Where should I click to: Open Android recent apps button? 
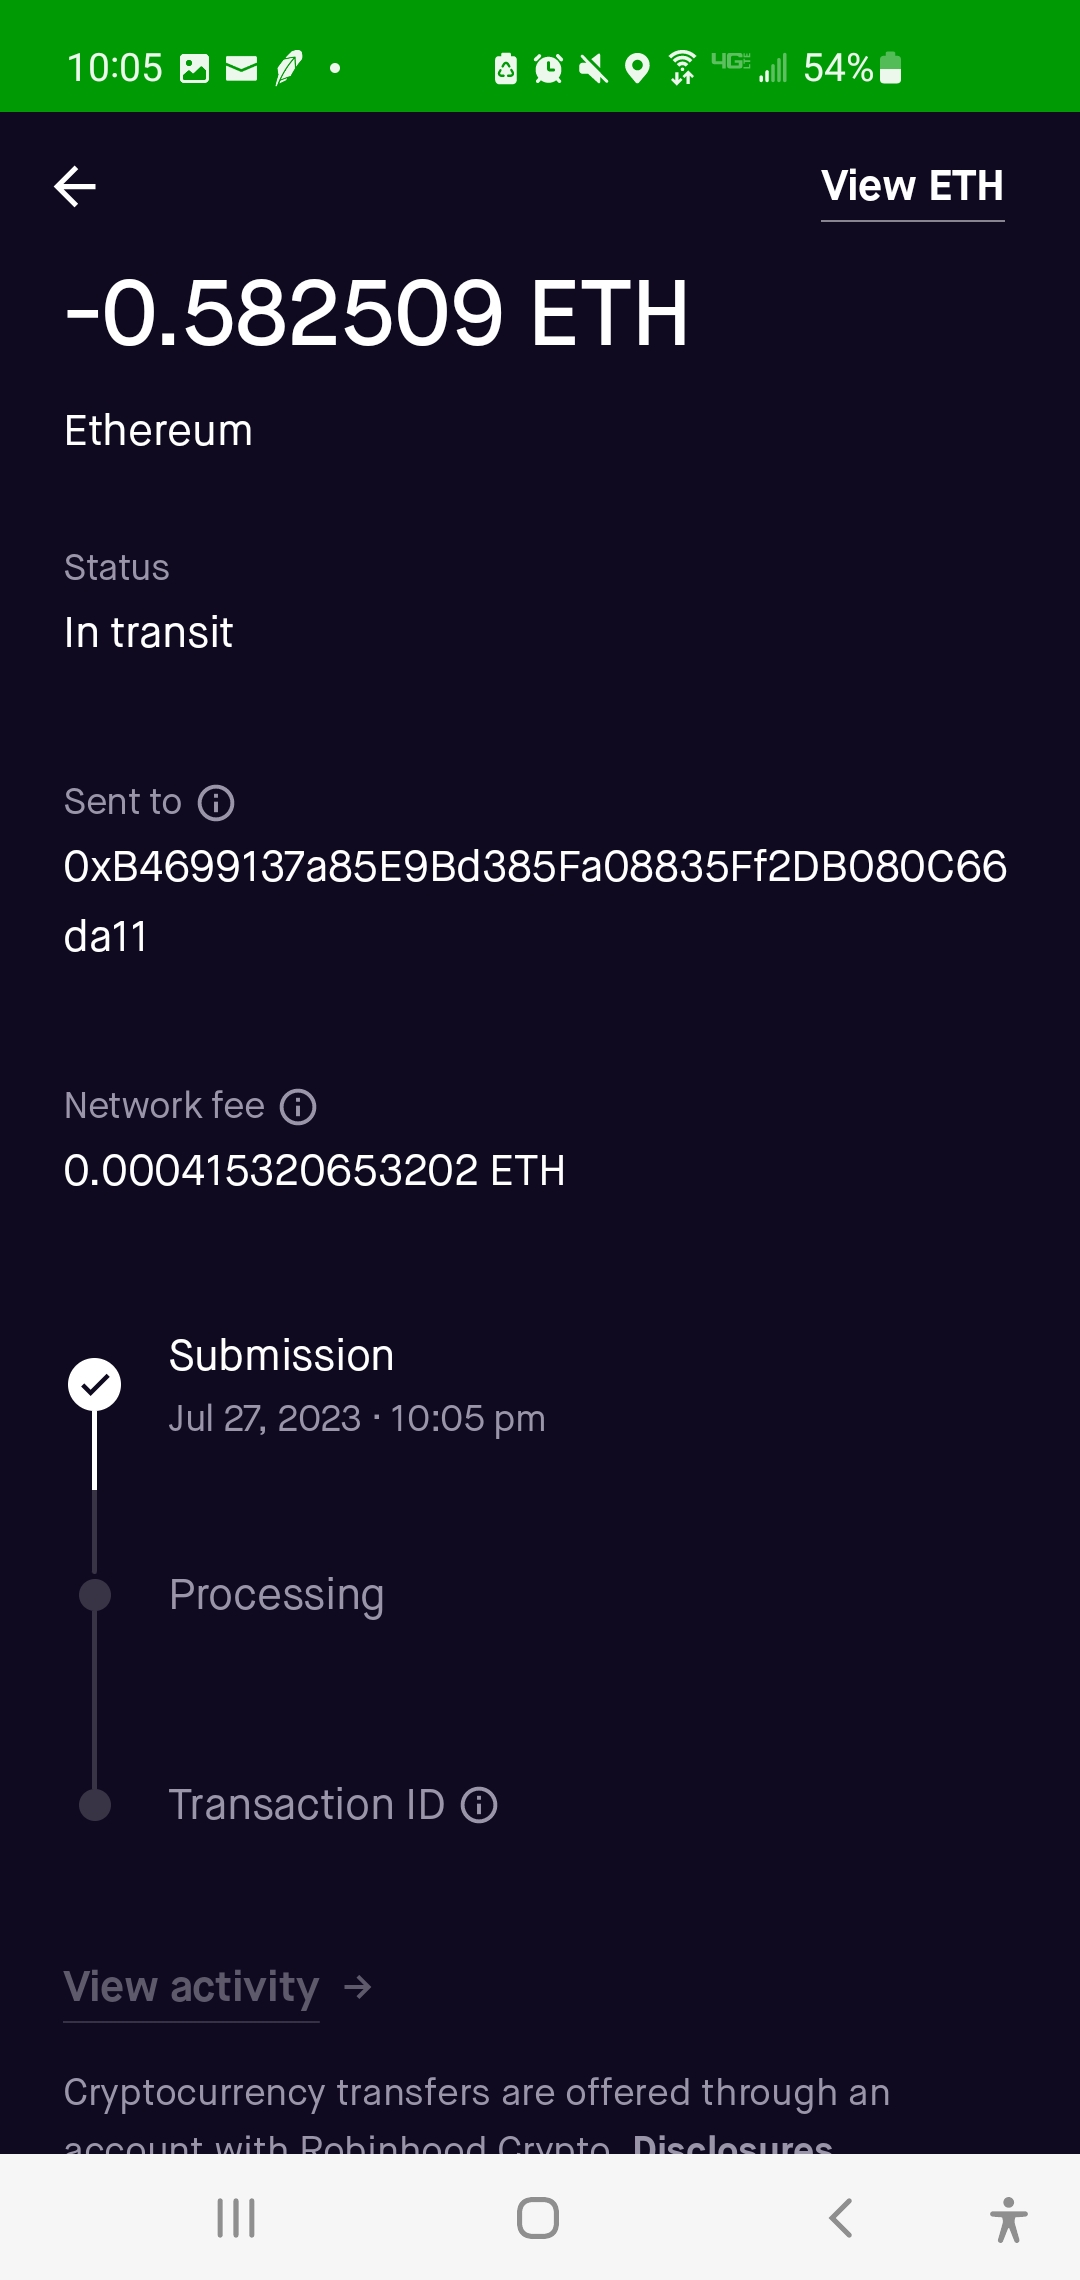click(236, 2218)
